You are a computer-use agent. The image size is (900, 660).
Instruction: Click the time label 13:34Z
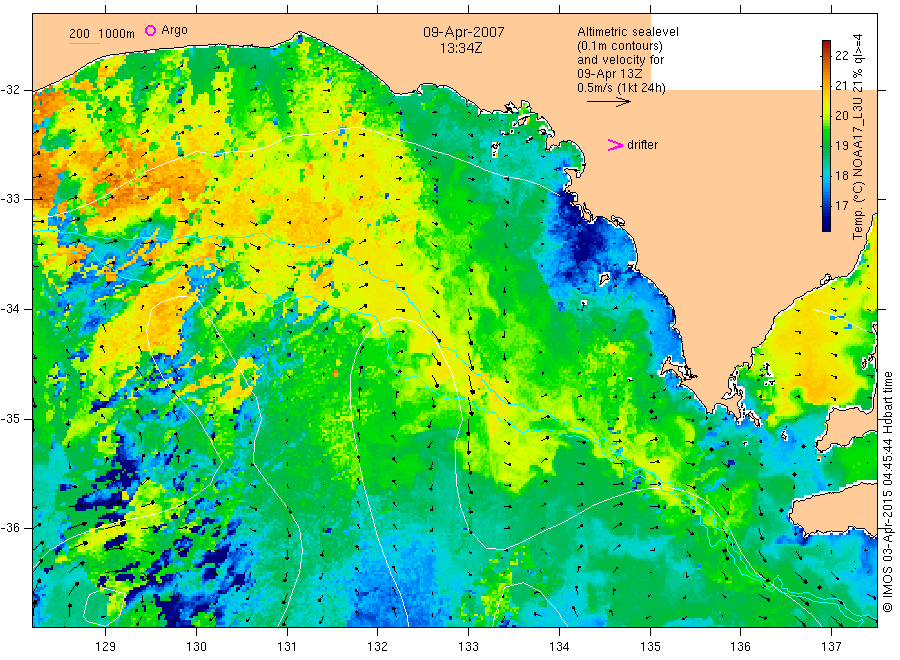[x=461, y=48]
